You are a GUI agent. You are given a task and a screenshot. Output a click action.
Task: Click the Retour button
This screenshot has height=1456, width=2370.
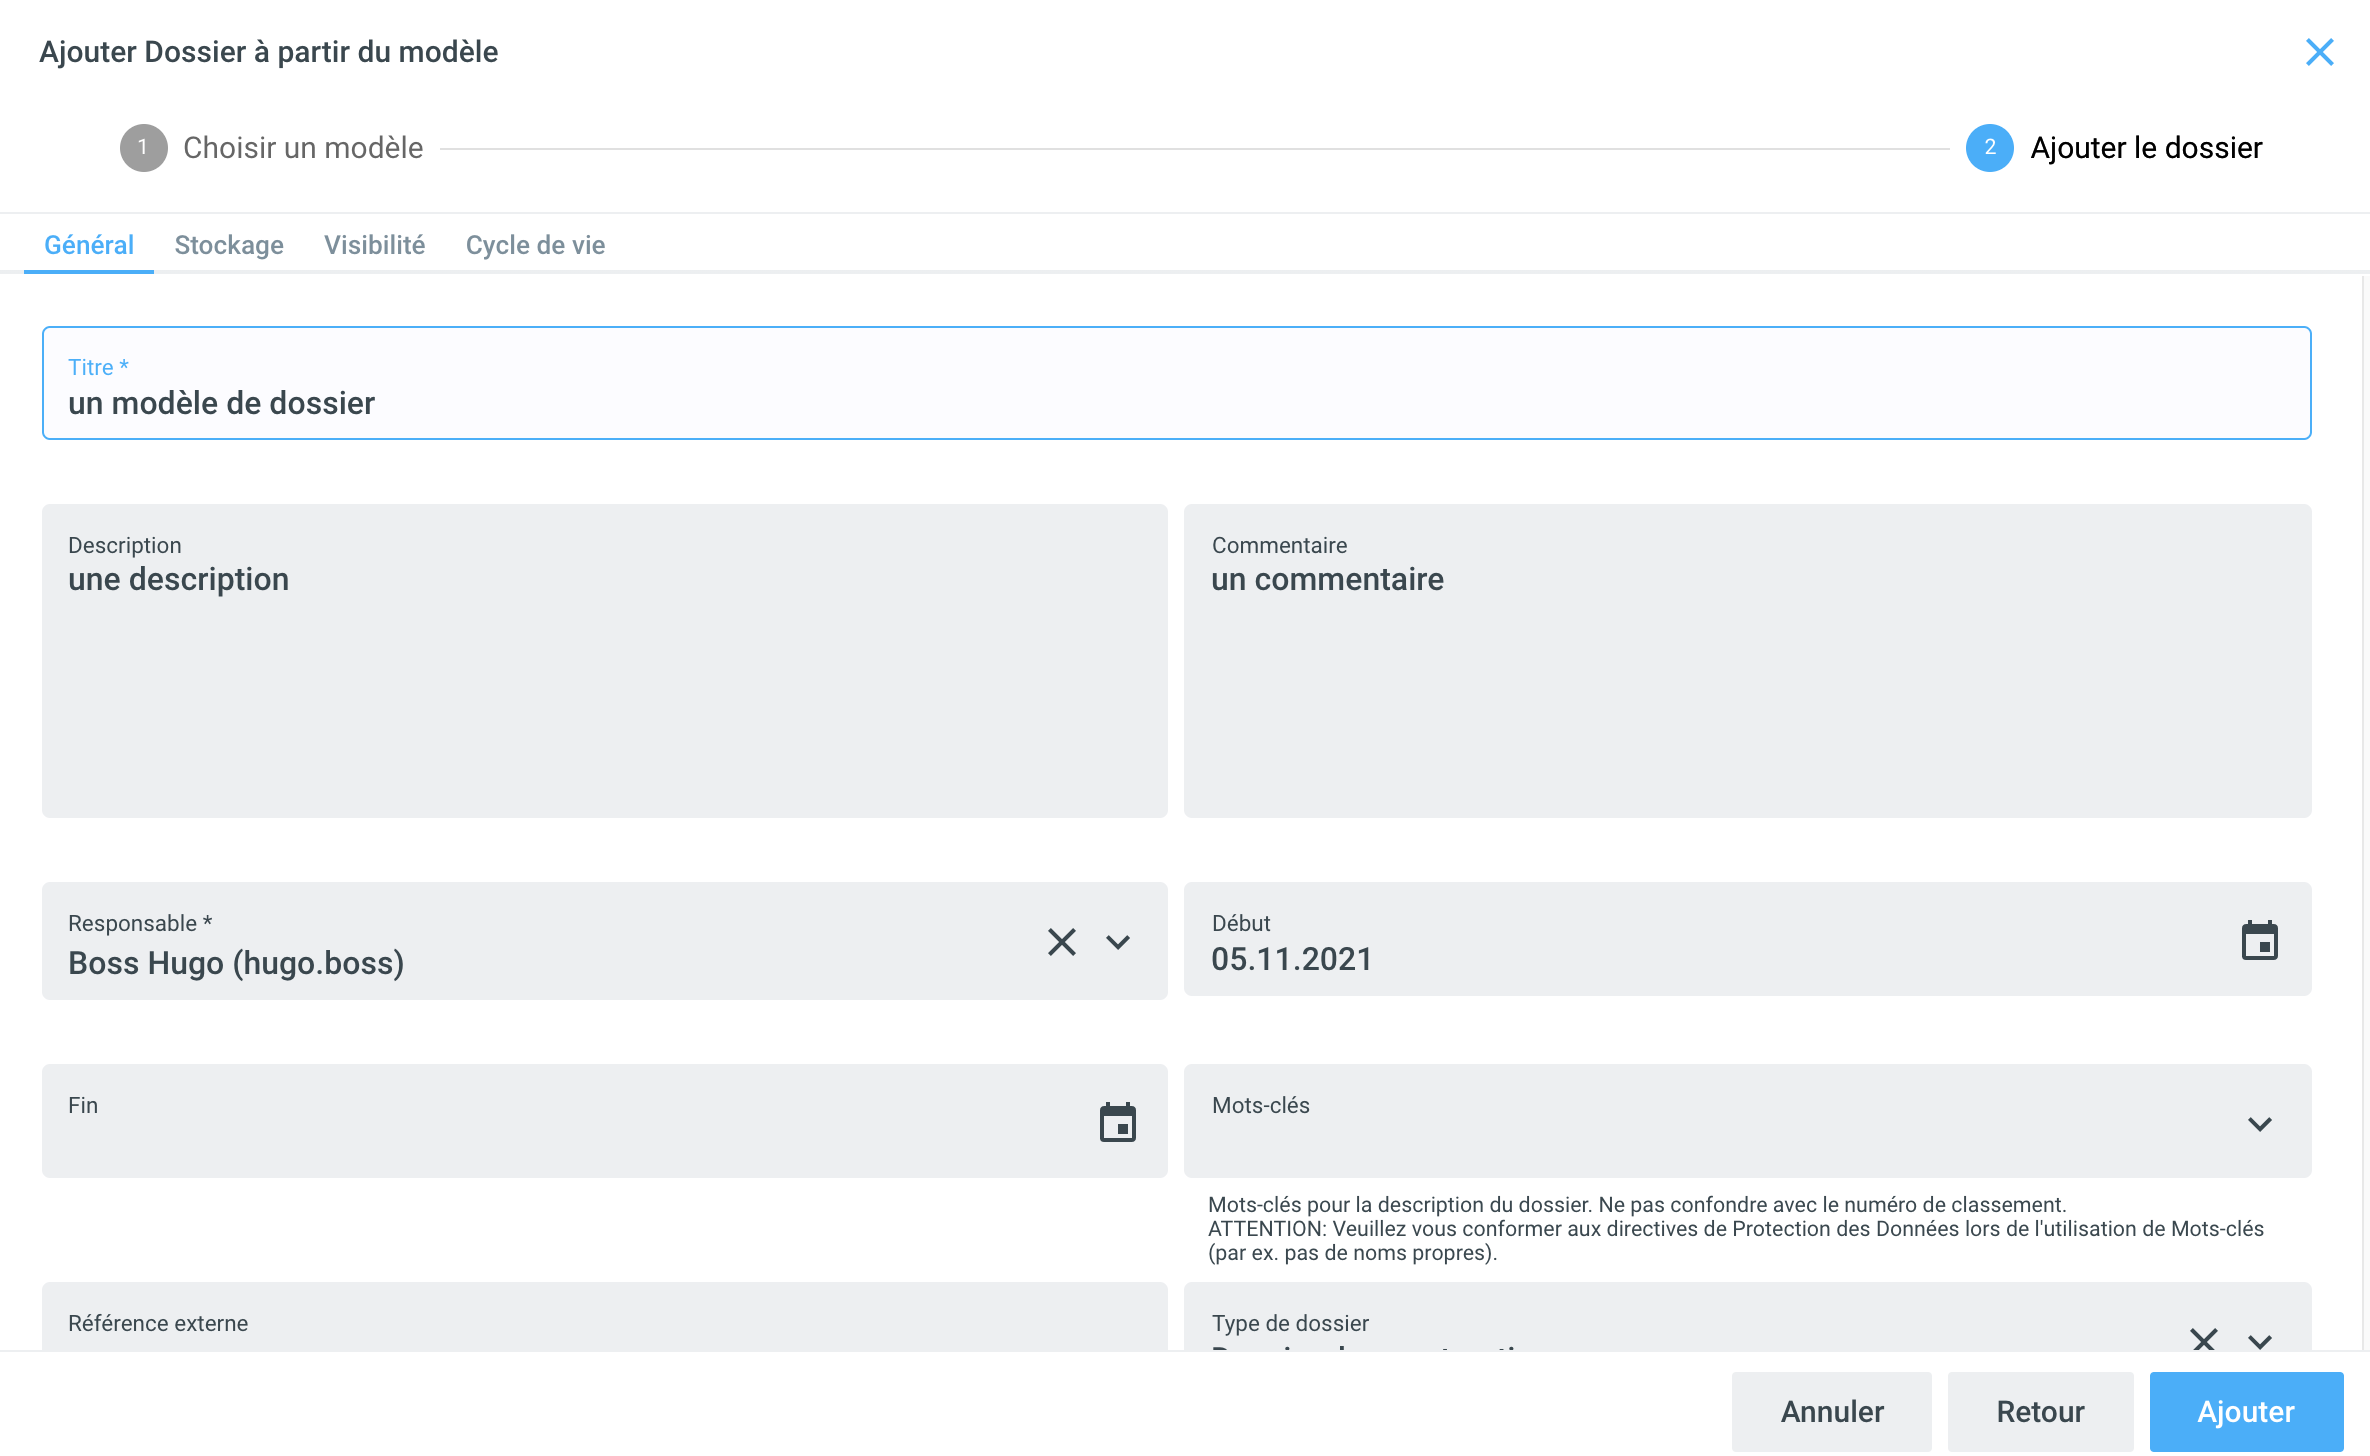pyautogui.click(x=2040, y=1411)
